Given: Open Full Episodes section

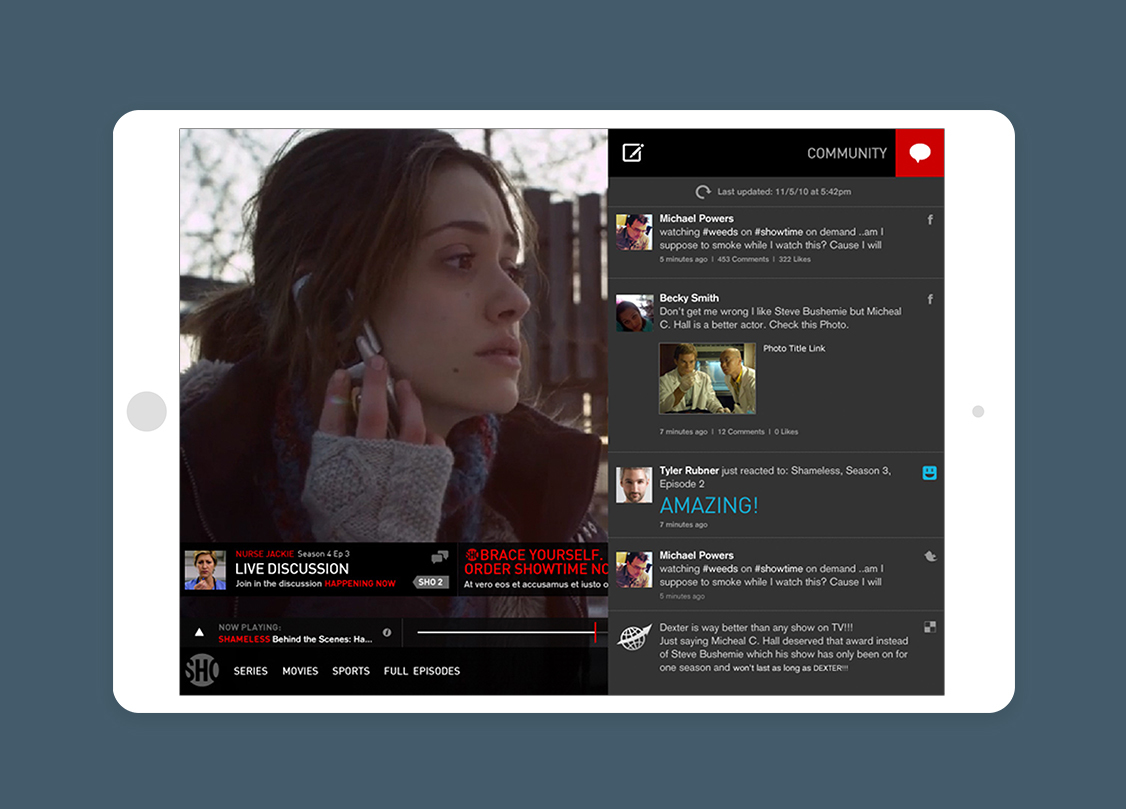Looking at the screenshot, I should (x=422, y=671).
